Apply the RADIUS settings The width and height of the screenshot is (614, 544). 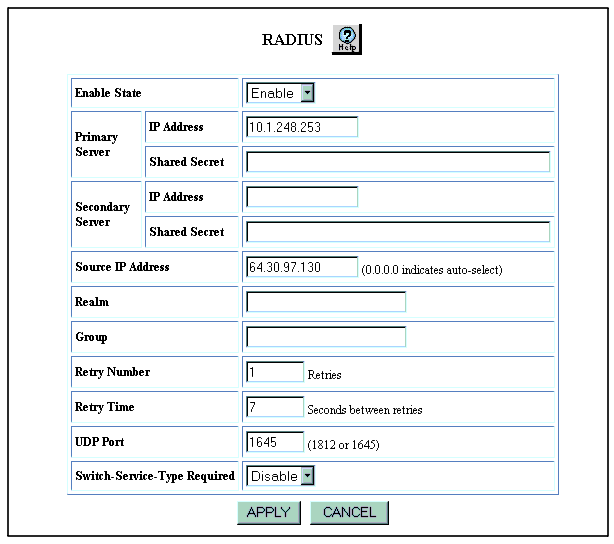[x=269, y=512]
